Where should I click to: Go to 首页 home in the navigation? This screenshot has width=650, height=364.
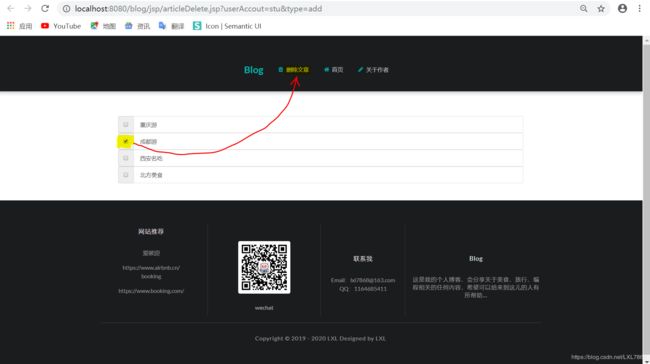[x=334, y=70]
